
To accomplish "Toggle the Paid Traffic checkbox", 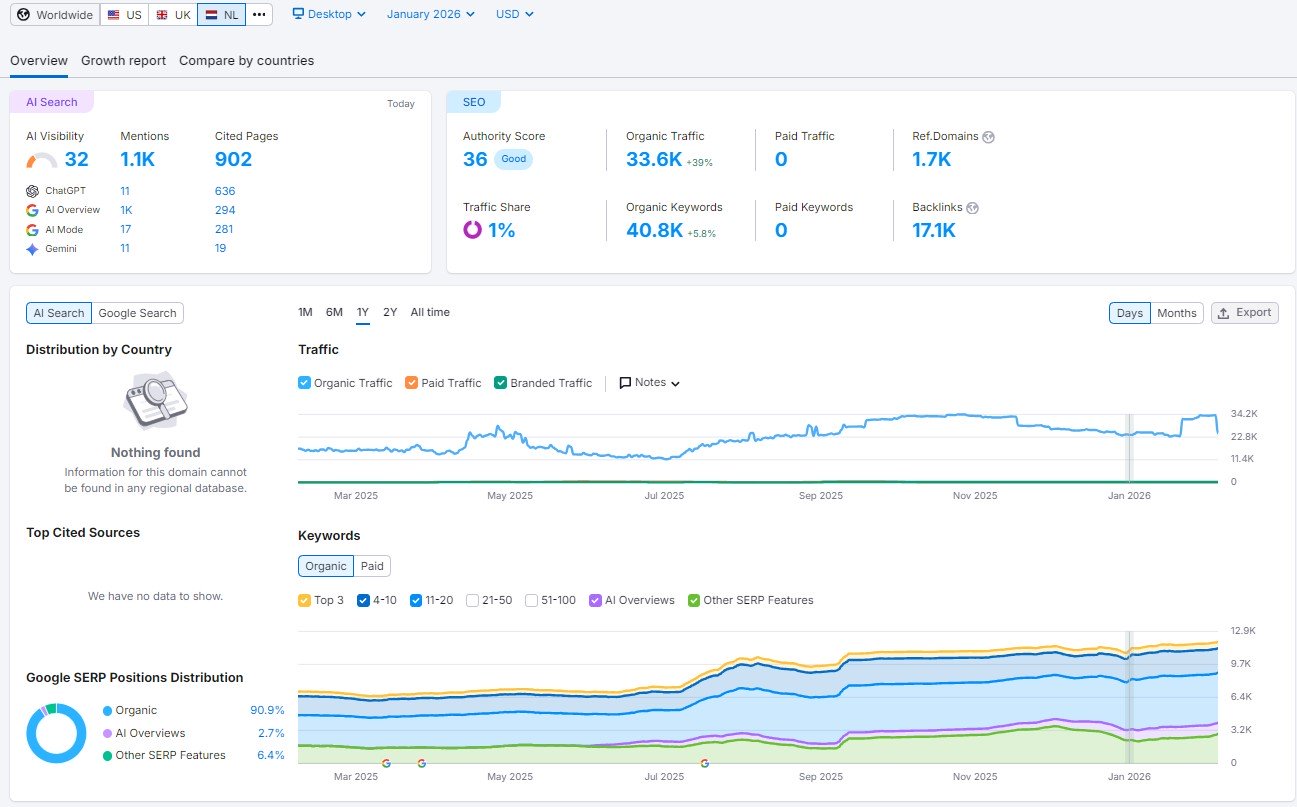I will pyautogui.click(x=411, y=383).
